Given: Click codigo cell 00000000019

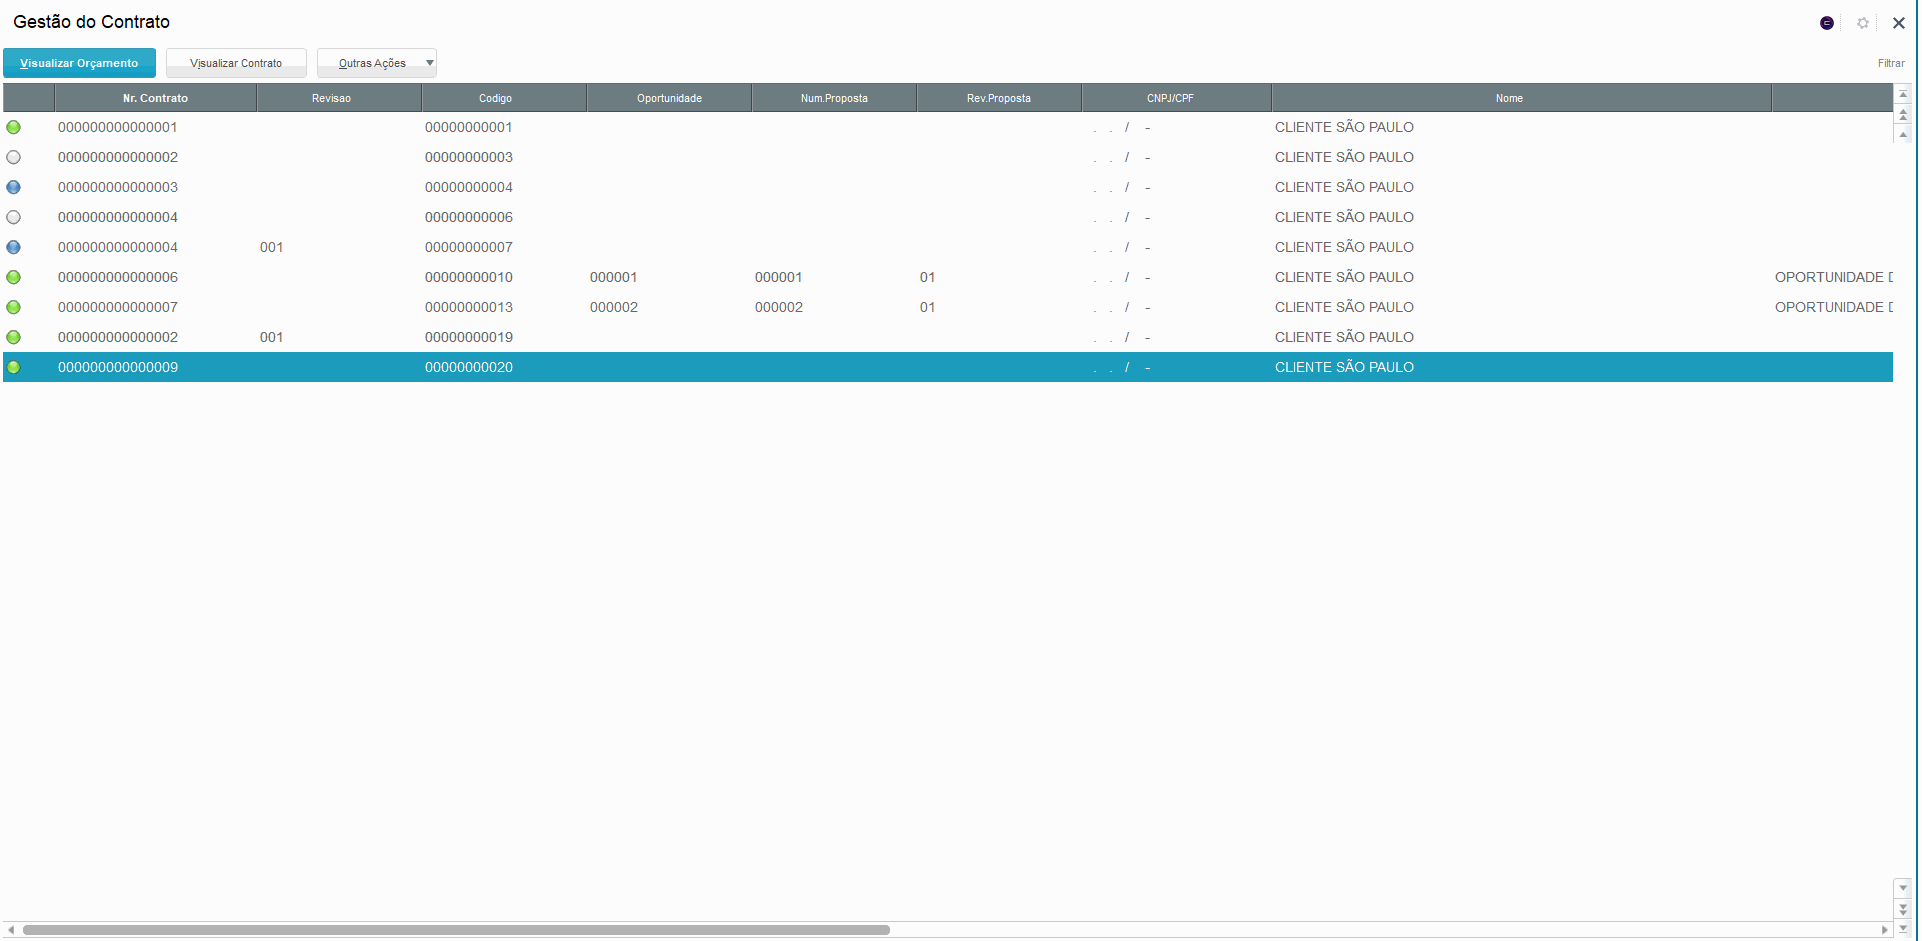Looking at the screenshot, I should (469, 337).
